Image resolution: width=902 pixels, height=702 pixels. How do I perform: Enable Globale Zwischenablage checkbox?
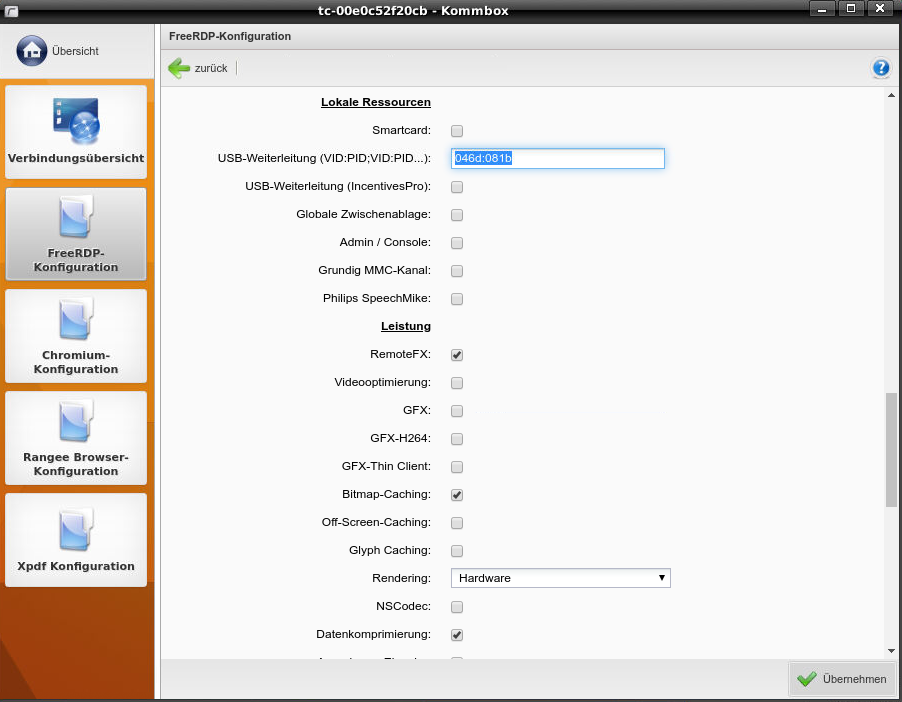click(x=457, y=215)
